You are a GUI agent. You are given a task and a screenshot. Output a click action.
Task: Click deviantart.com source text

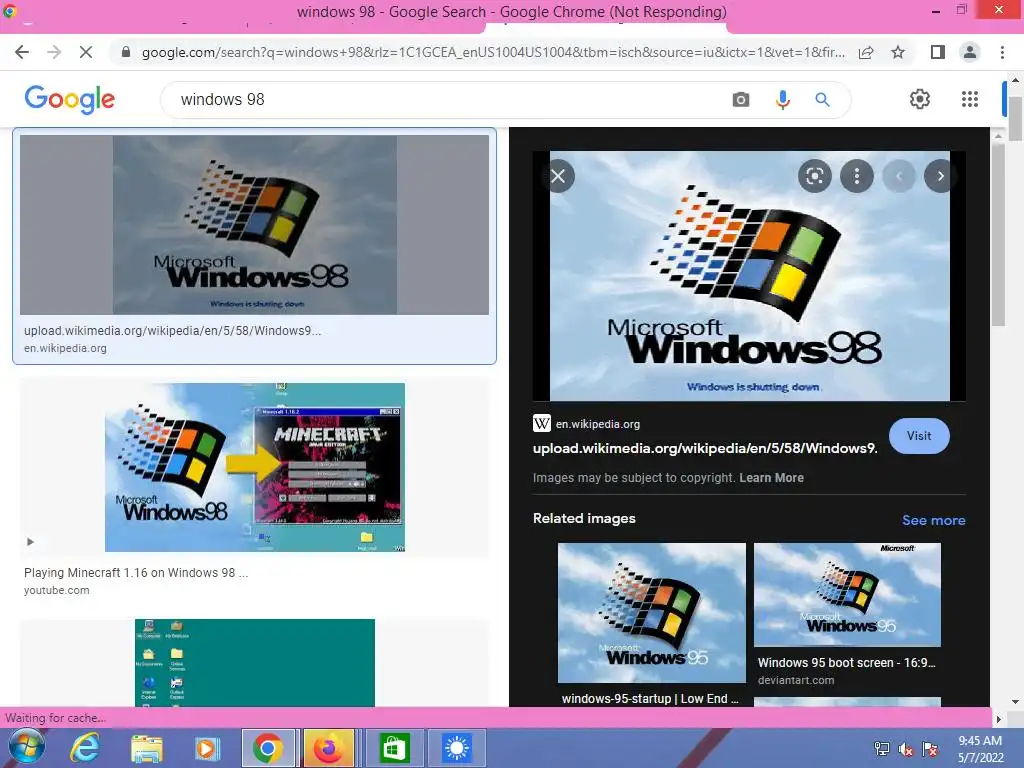pos(796,680)
